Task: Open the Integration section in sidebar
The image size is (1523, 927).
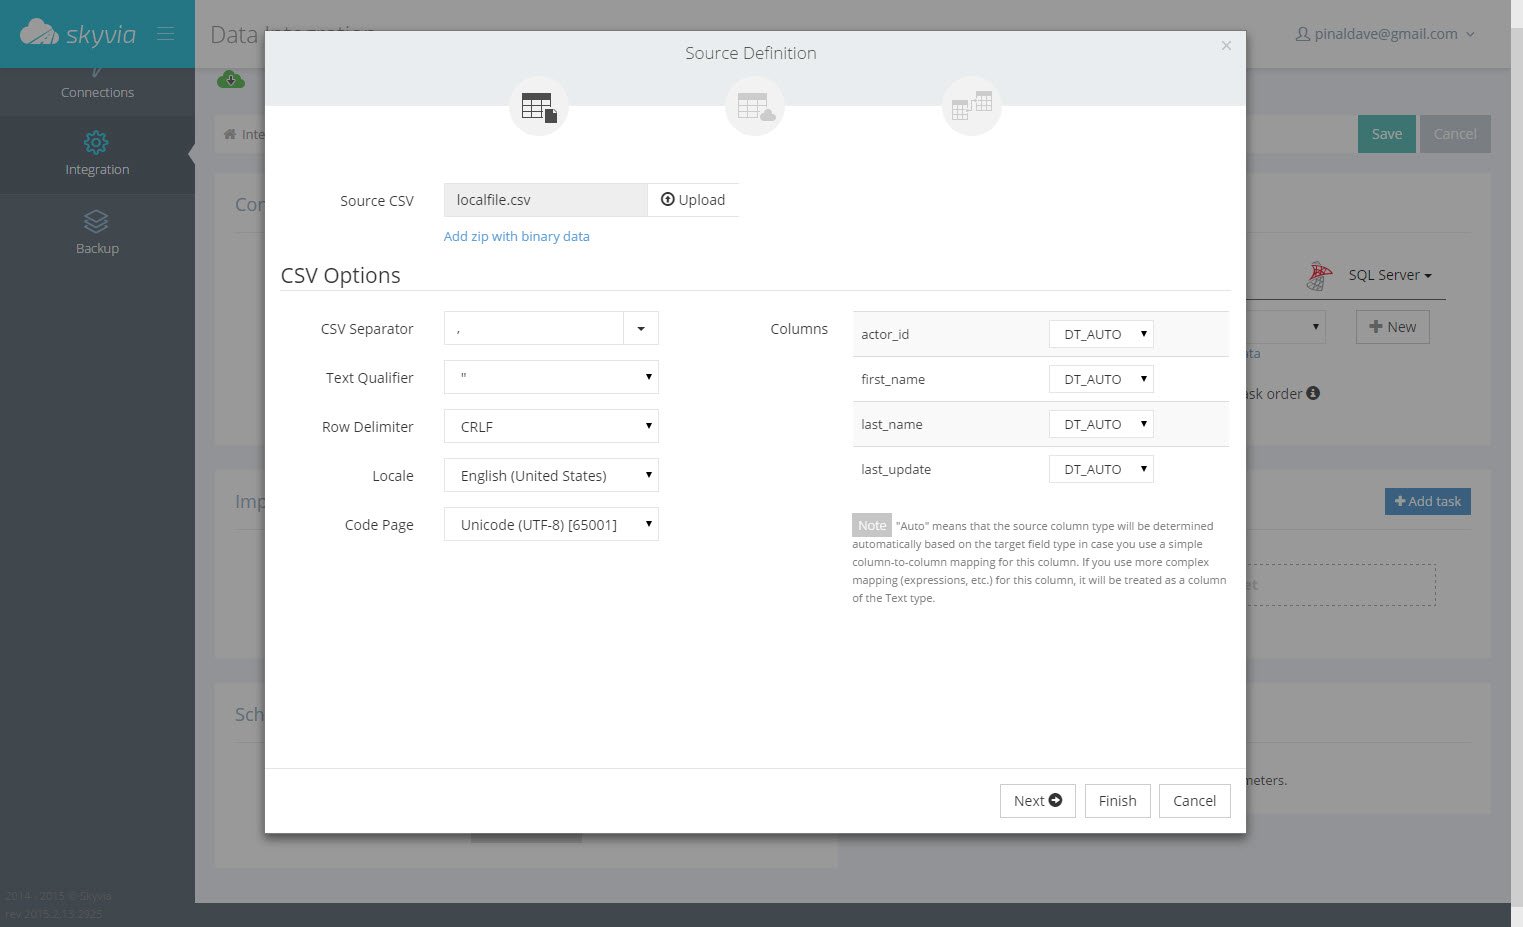Action: click(x=97, y=154)
